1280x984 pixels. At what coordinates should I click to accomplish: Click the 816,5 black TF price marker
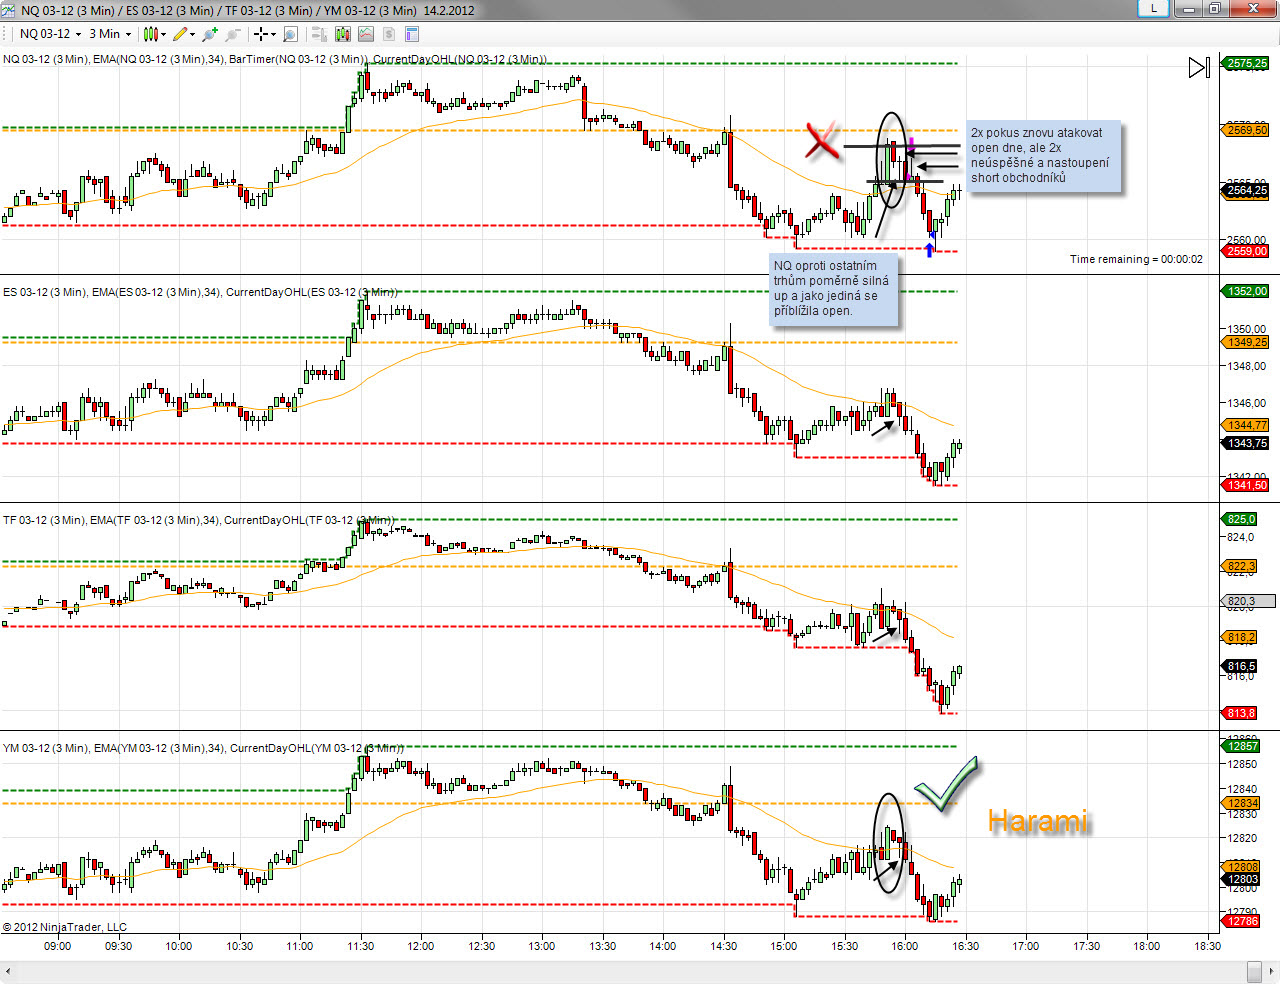click(x=1241, y=666)
